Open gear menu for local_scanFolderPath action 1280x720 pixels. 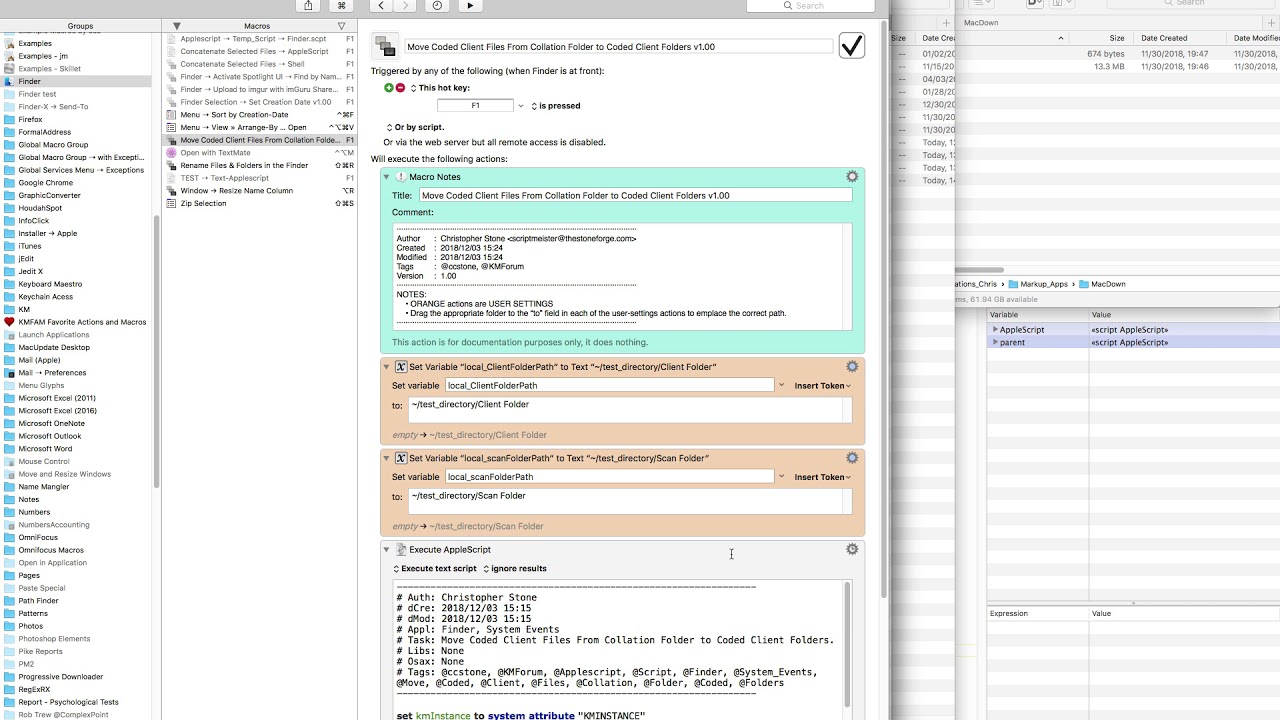(852, 458)
